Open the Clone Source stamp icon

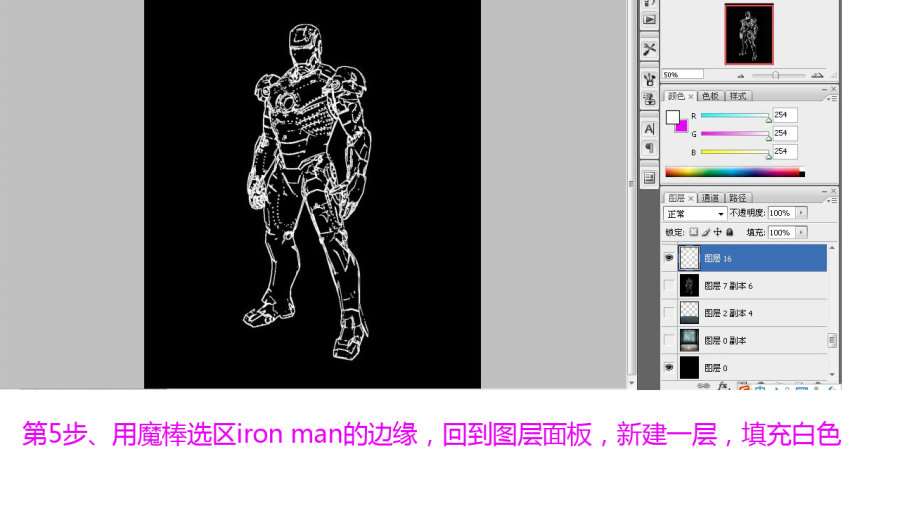(649, 99)
